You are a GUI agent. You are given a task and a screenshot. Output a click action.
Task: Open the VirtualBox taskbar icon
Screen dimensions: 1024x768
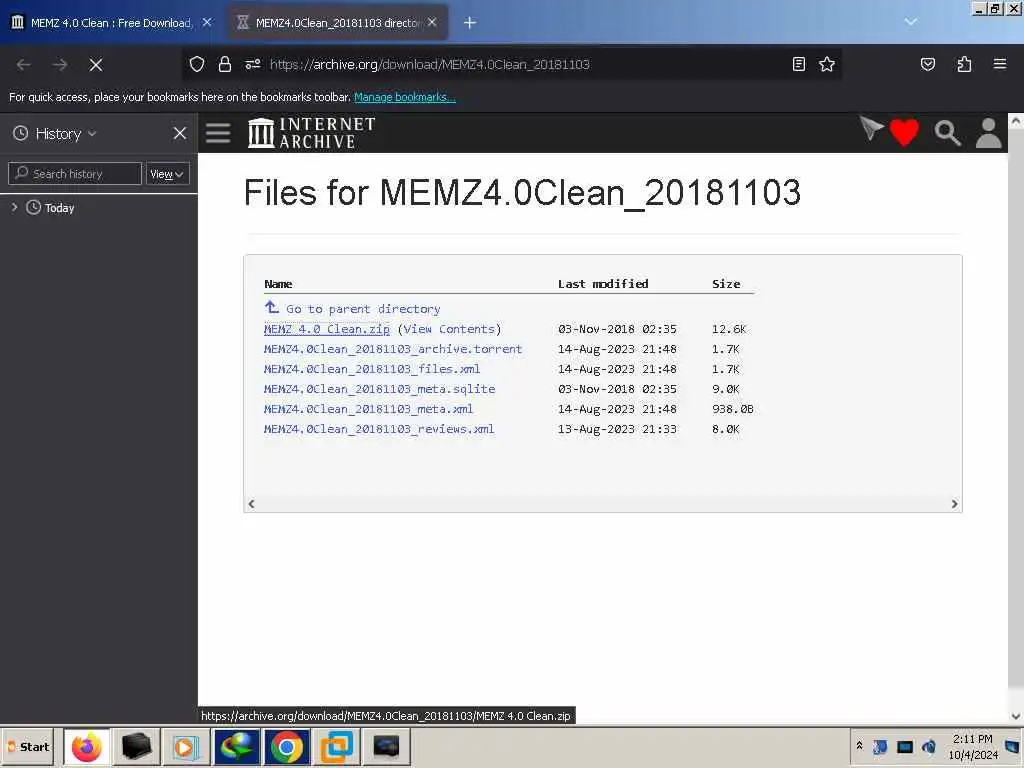coord(336,746)
